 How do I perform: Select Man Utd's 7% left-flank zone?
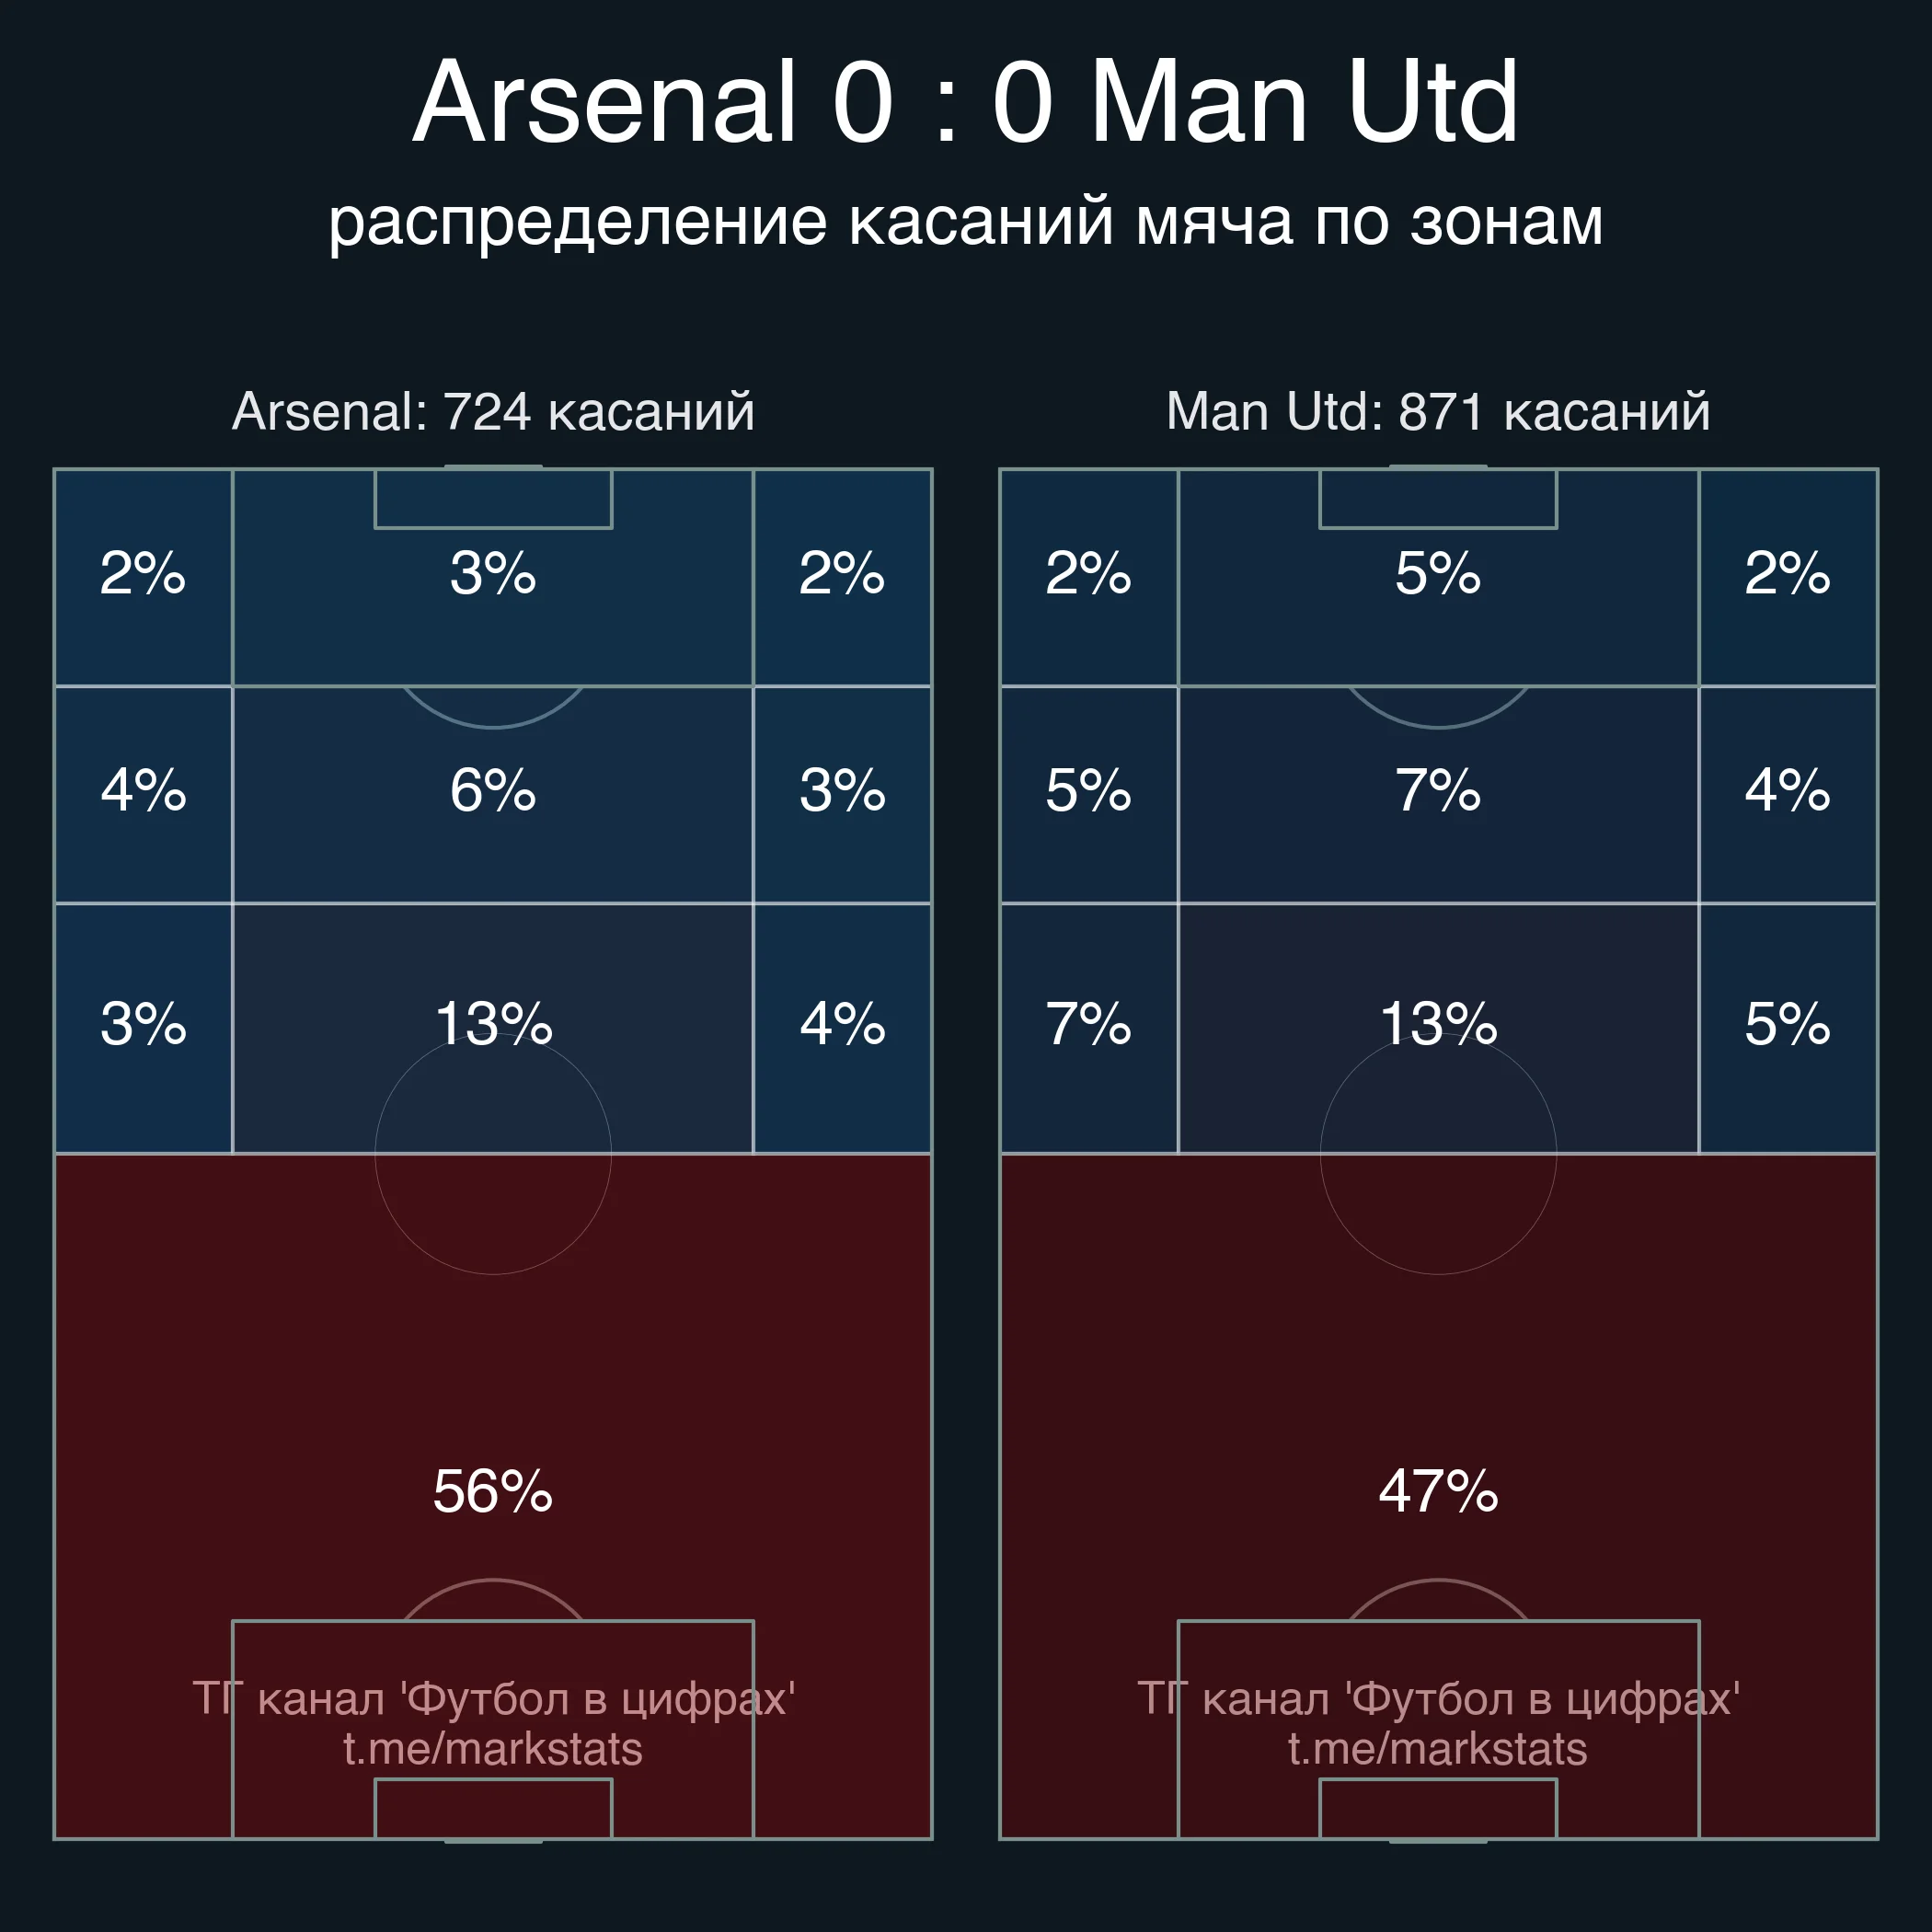[1088, 1023]
